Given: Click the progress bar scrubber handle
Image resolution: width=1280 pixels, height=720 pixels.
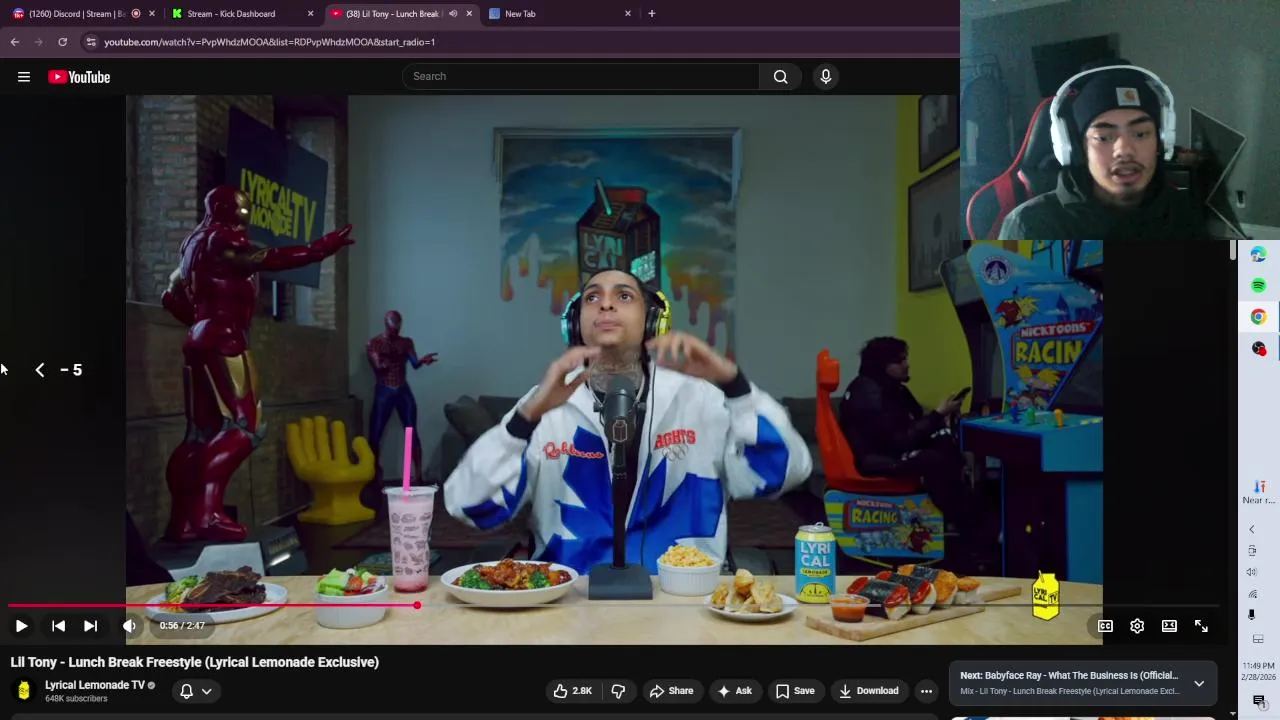Looking at the screenshot, I should coord(417,605).
